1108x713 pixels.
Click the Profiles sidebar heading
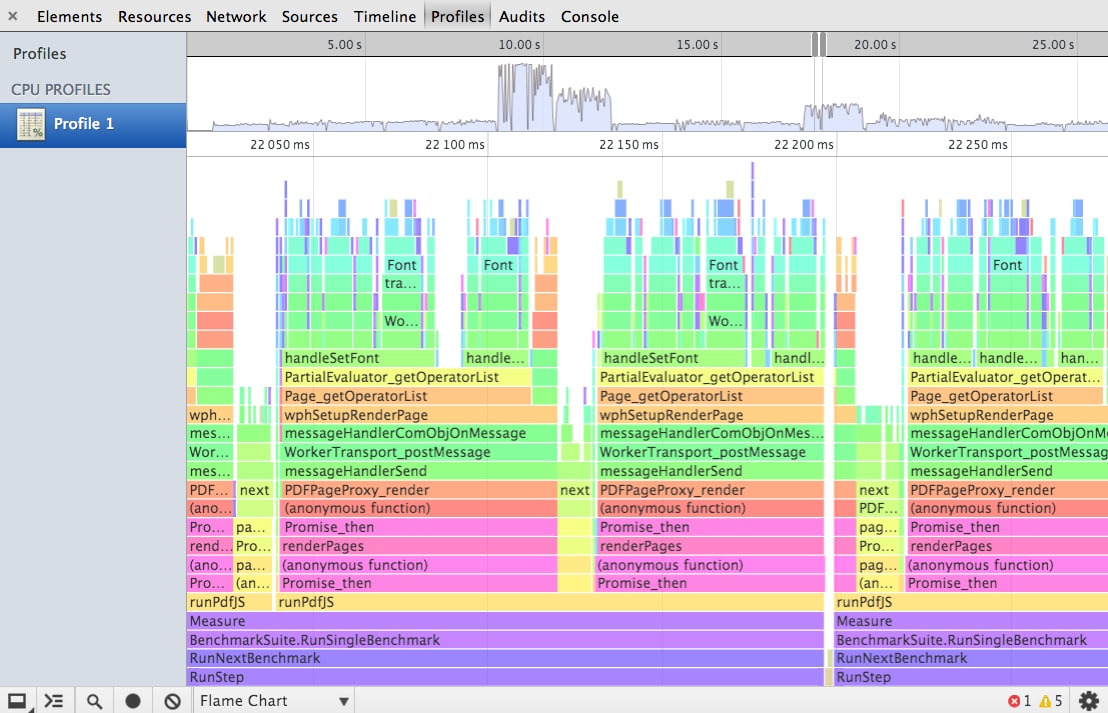point(40,54)
